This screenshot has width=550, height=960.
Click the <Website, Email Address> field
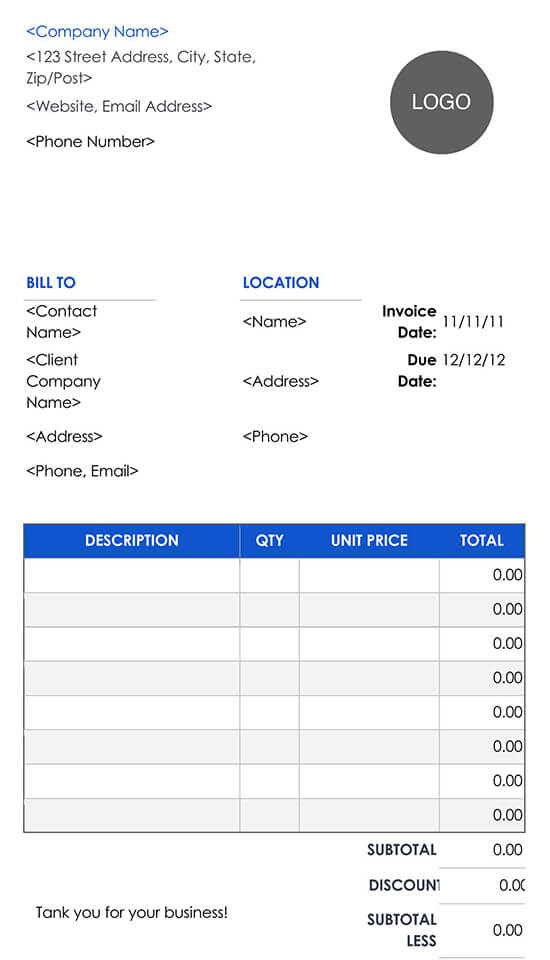tap(119, 107)
